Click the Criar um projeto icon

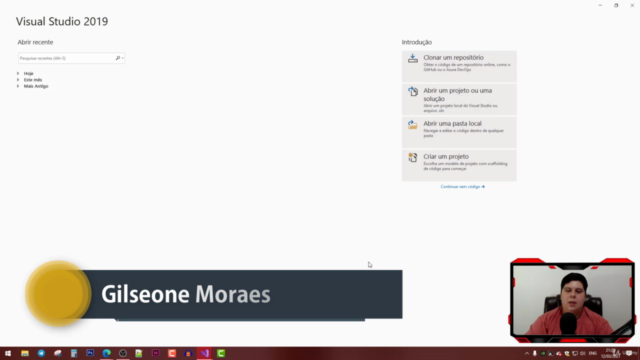[413, 157]
